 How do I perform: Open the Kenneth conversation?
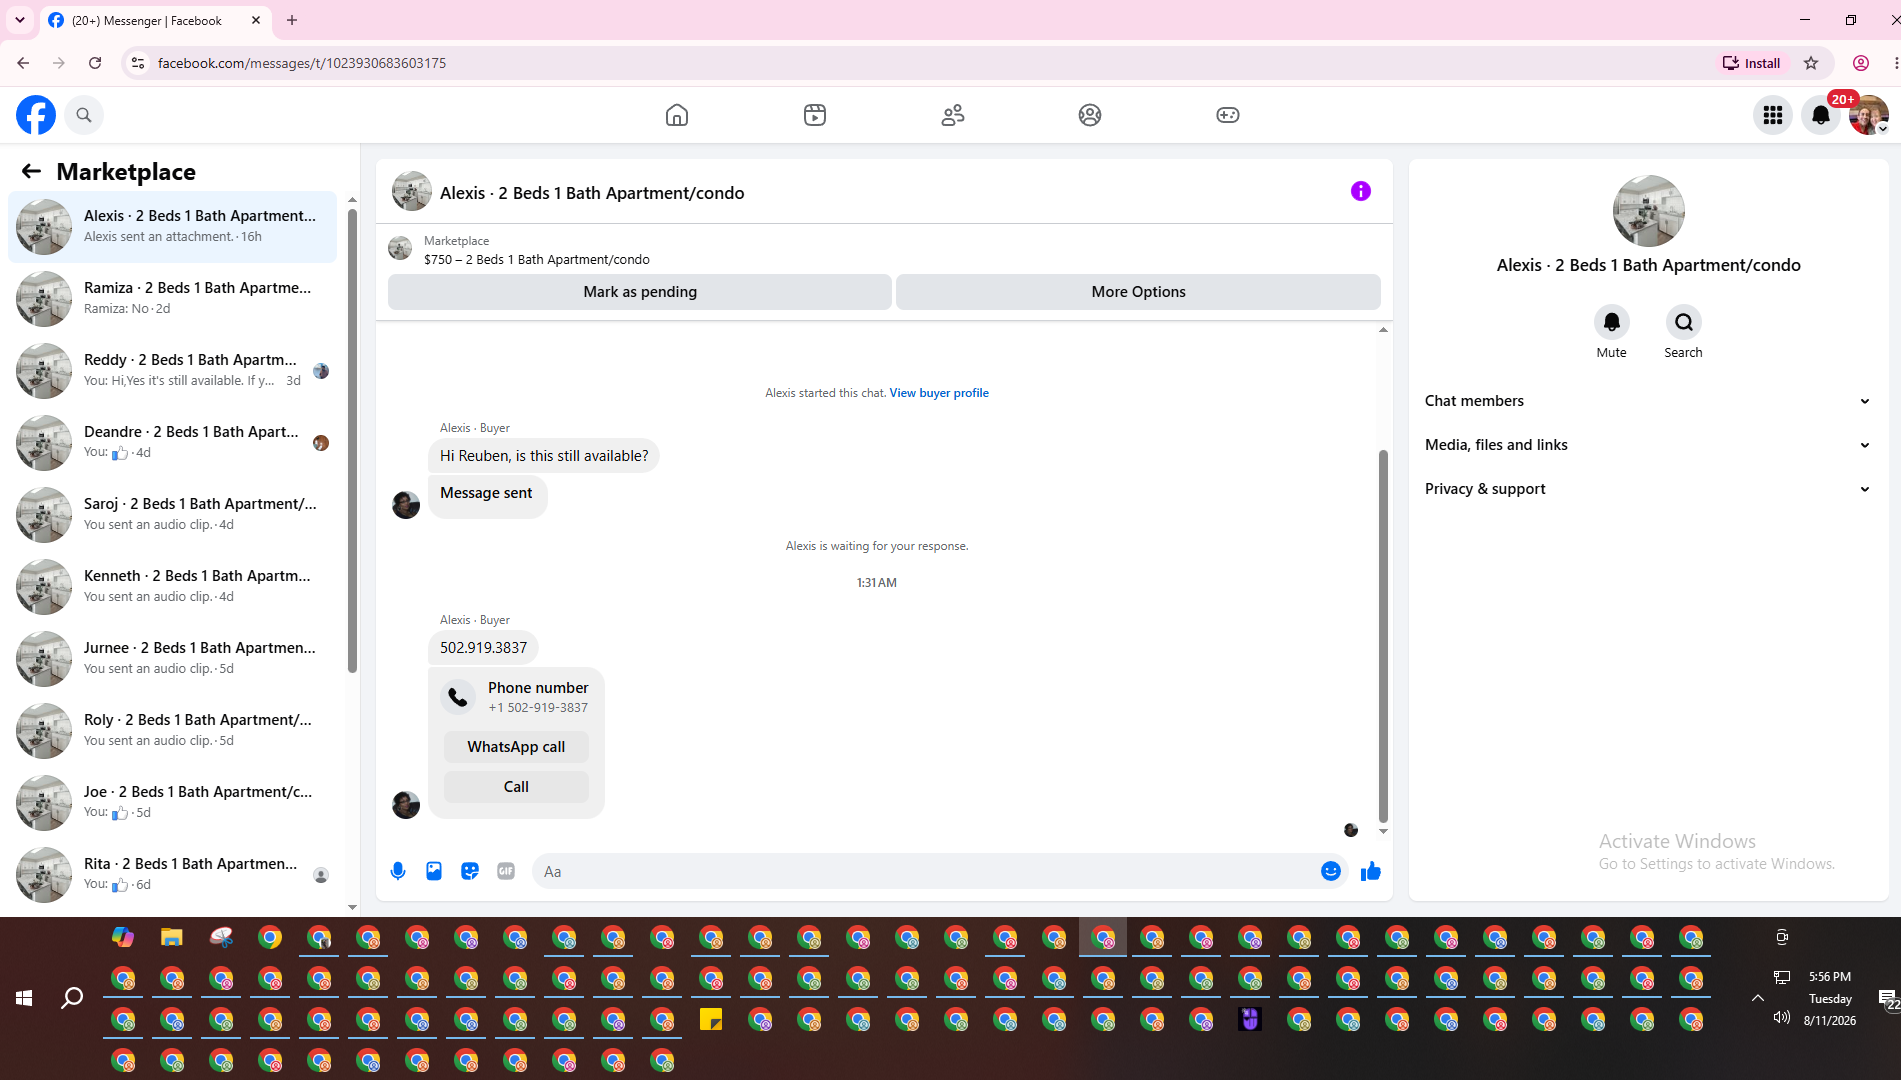click(172, 587)
